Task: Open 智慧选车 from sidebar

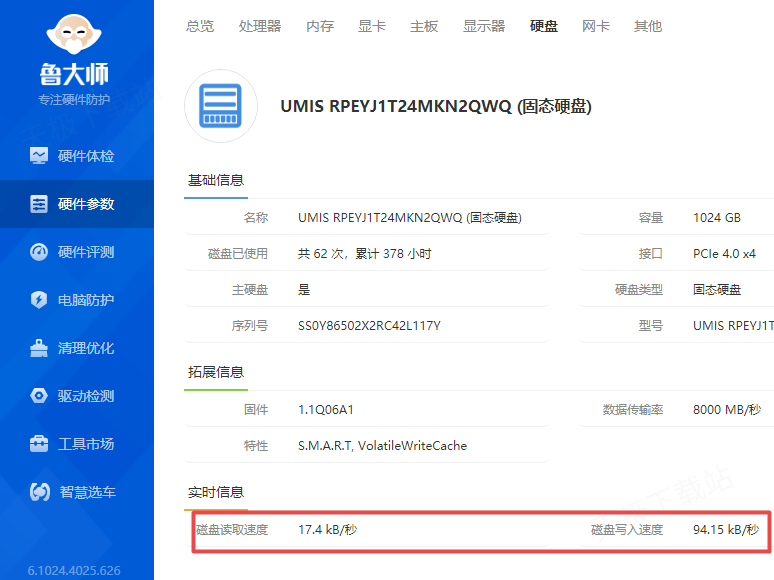Action: click(x=77, y=492)
